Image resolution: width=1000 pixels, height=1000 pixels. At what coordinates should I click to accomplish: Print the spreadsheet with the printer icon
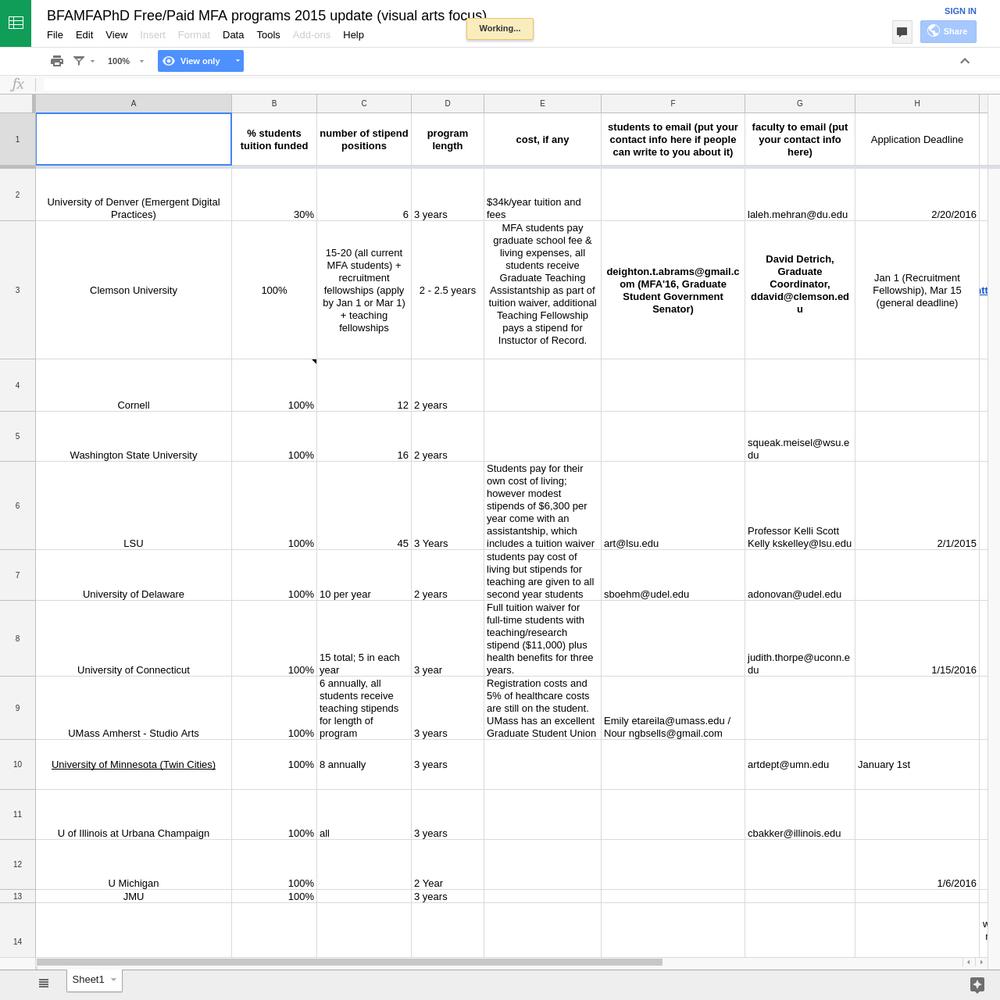tap(57, 61)
